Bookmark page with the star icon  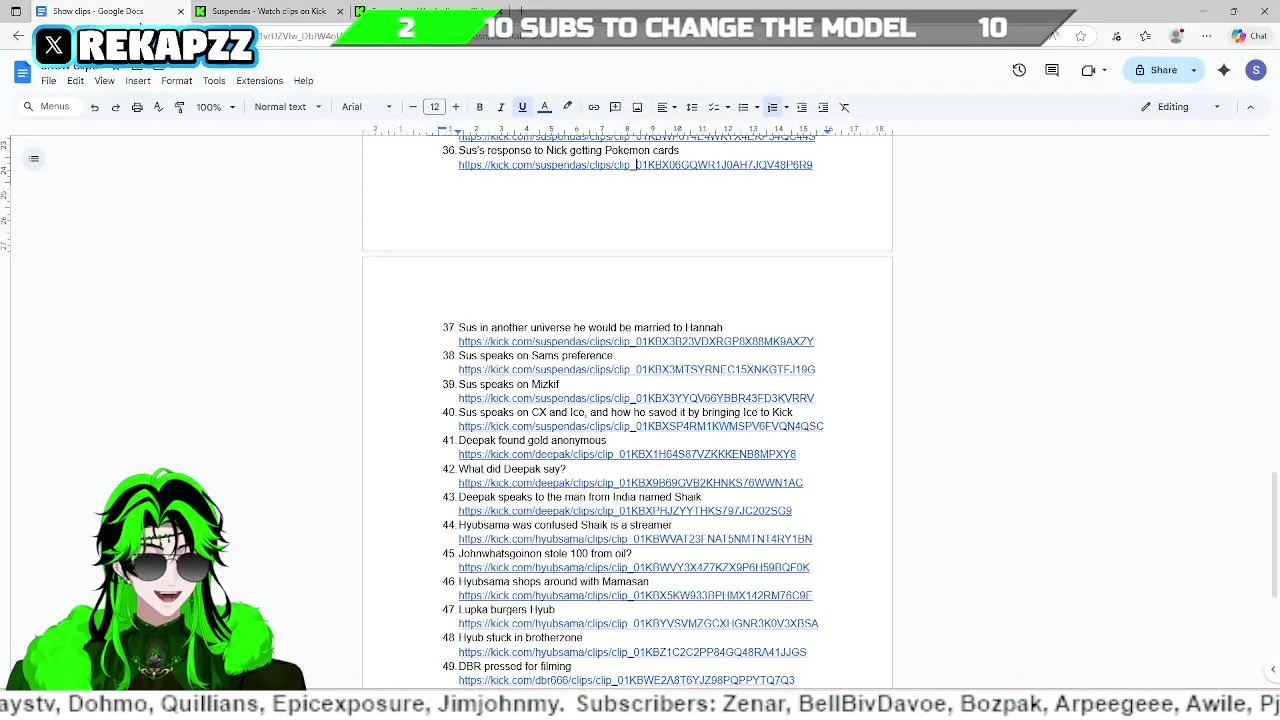1081,36
